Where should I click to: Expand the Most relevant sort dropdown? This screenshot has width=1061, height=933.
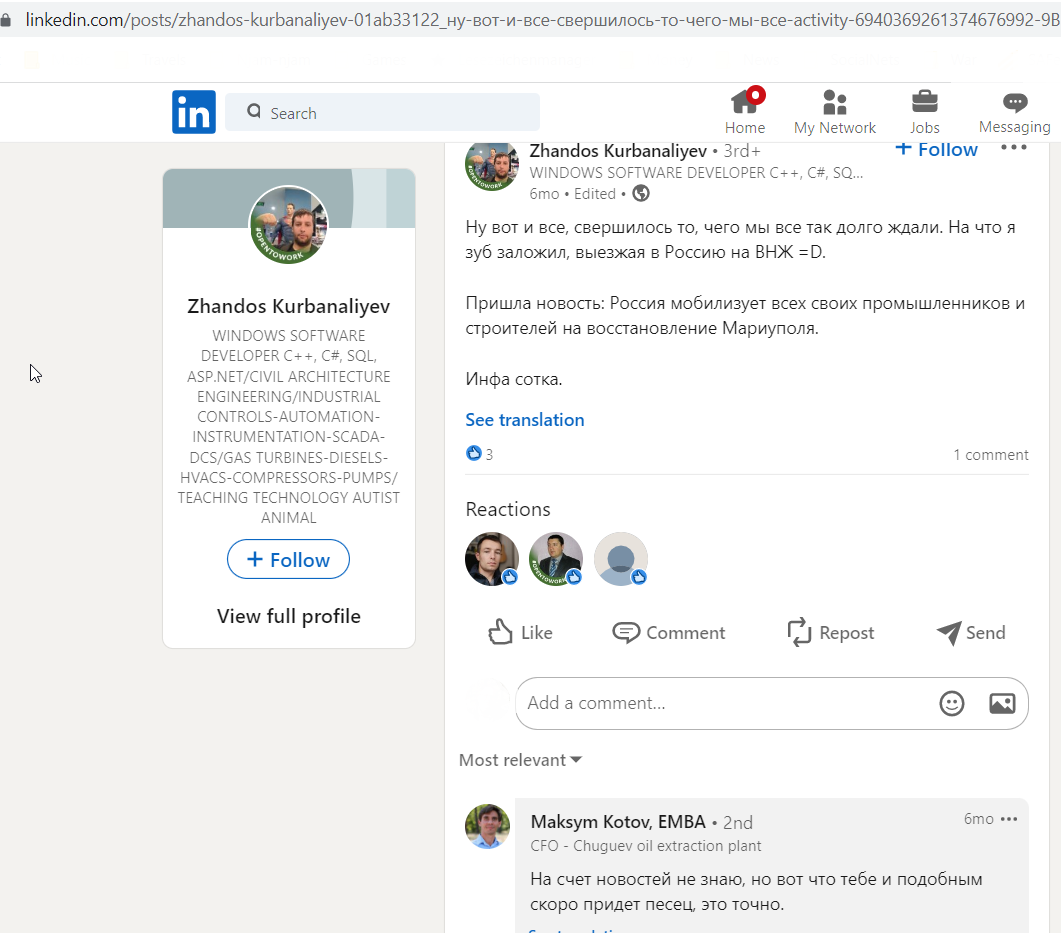pyautogui.click(x=520, y=760)
